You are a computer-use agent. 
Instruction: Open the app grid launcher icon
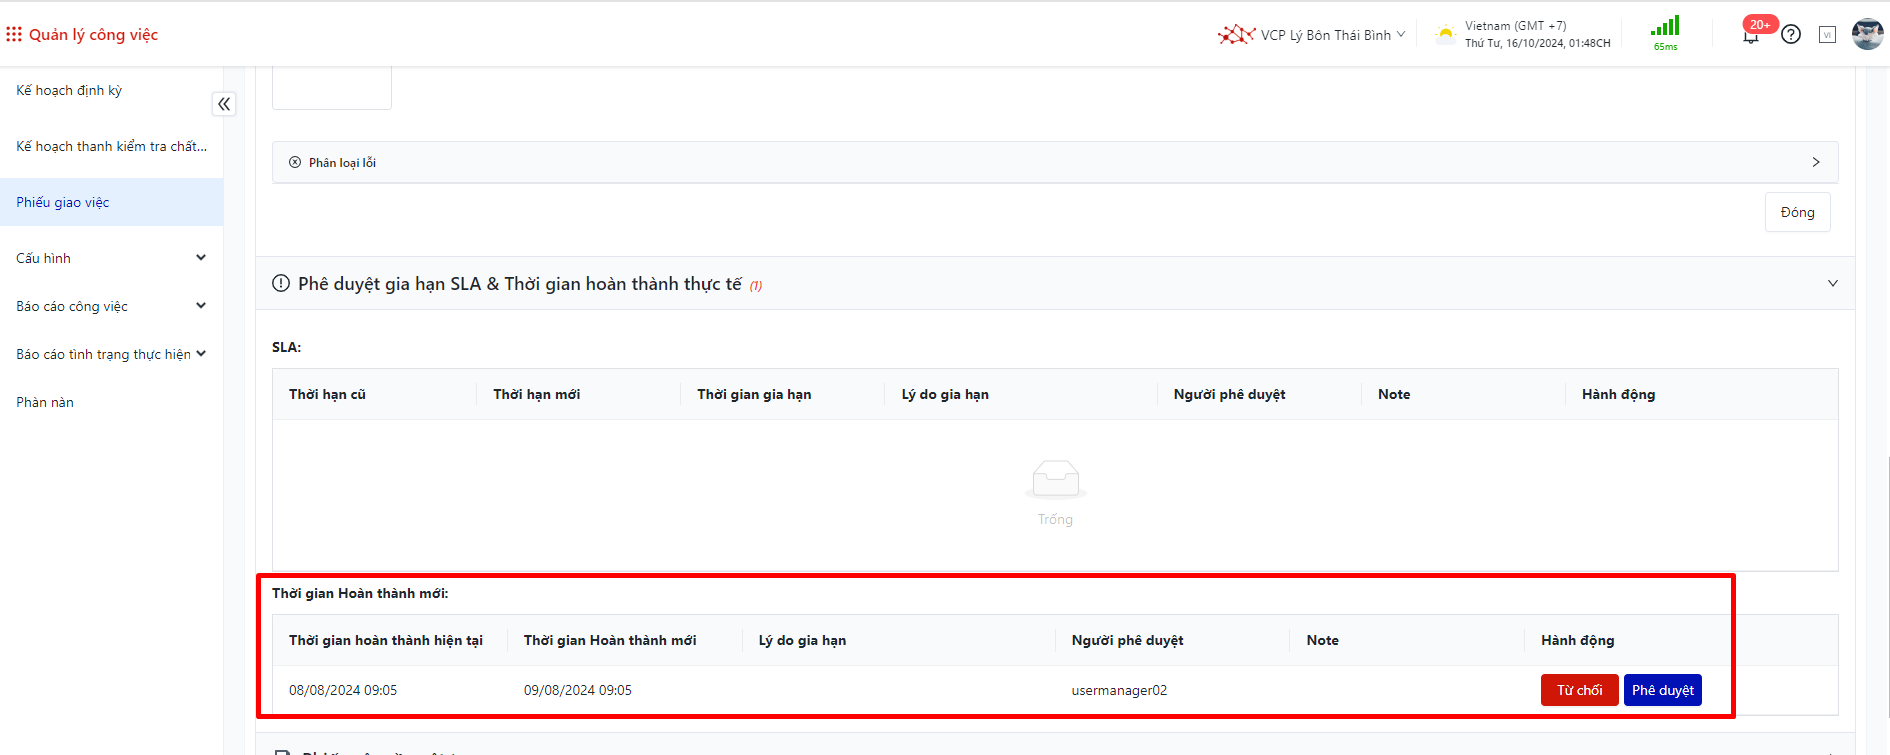click(14, 35)
